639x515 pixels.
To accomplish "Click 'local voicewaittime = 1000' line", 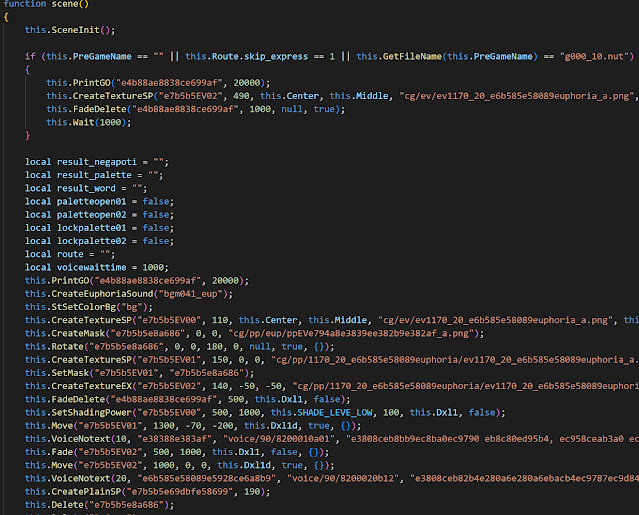I will pyautogui.click(x=97, y=267).
